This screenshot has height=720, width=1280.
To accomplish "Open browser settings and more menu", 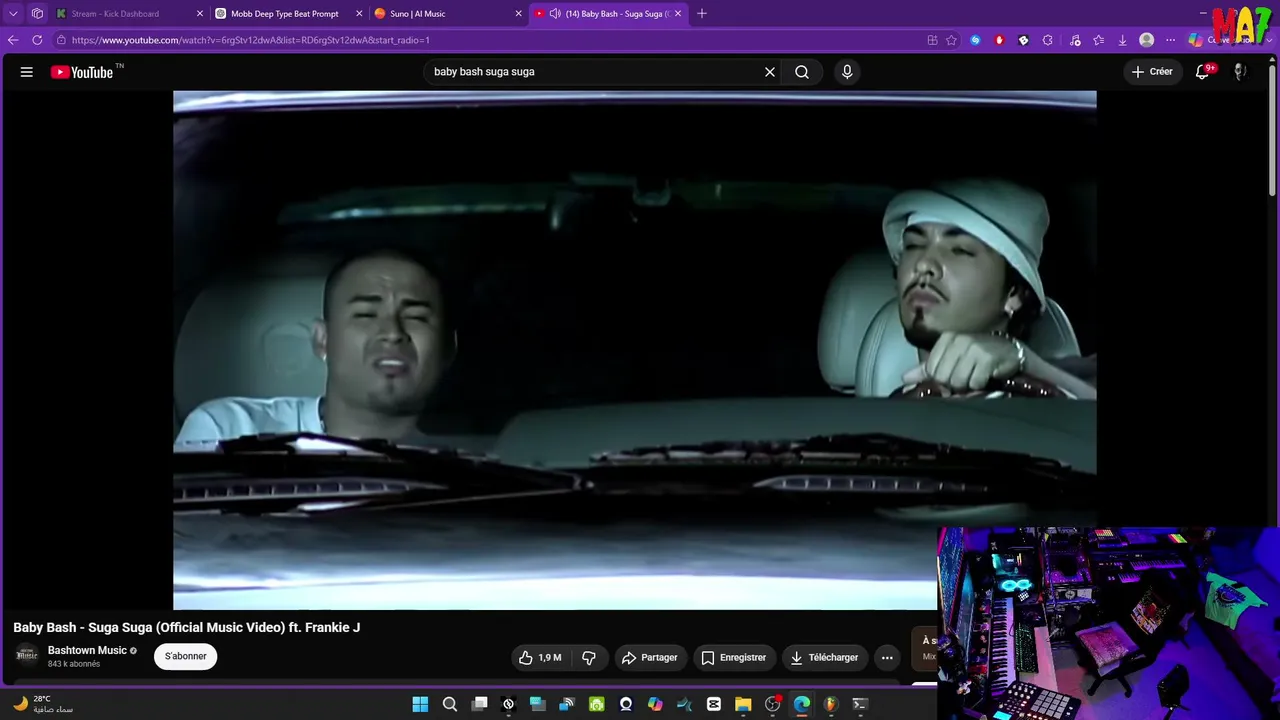I will (1171, 40).
